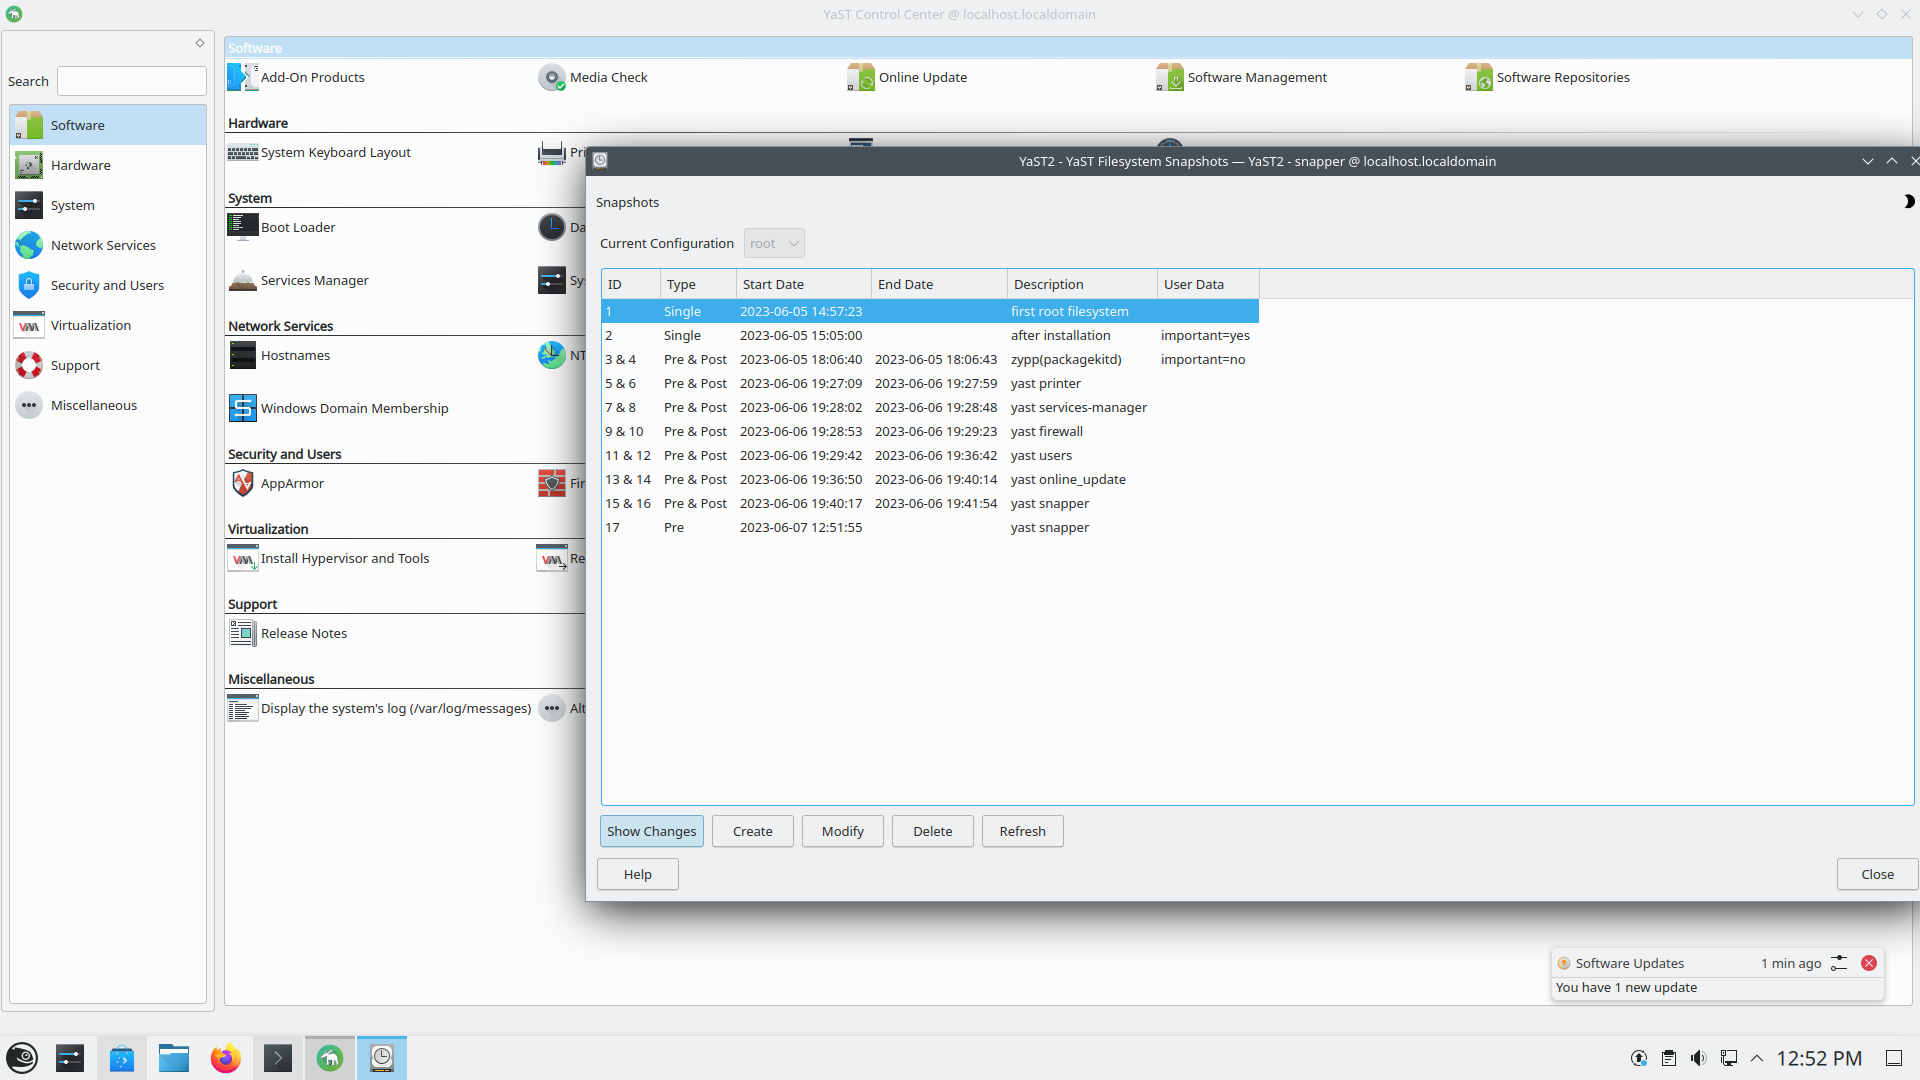Image resolution: width=1920 pixels, height=1080 pixels.
Task: Open terminal Konsole from taskbar
Action: tap(278, 1058)
